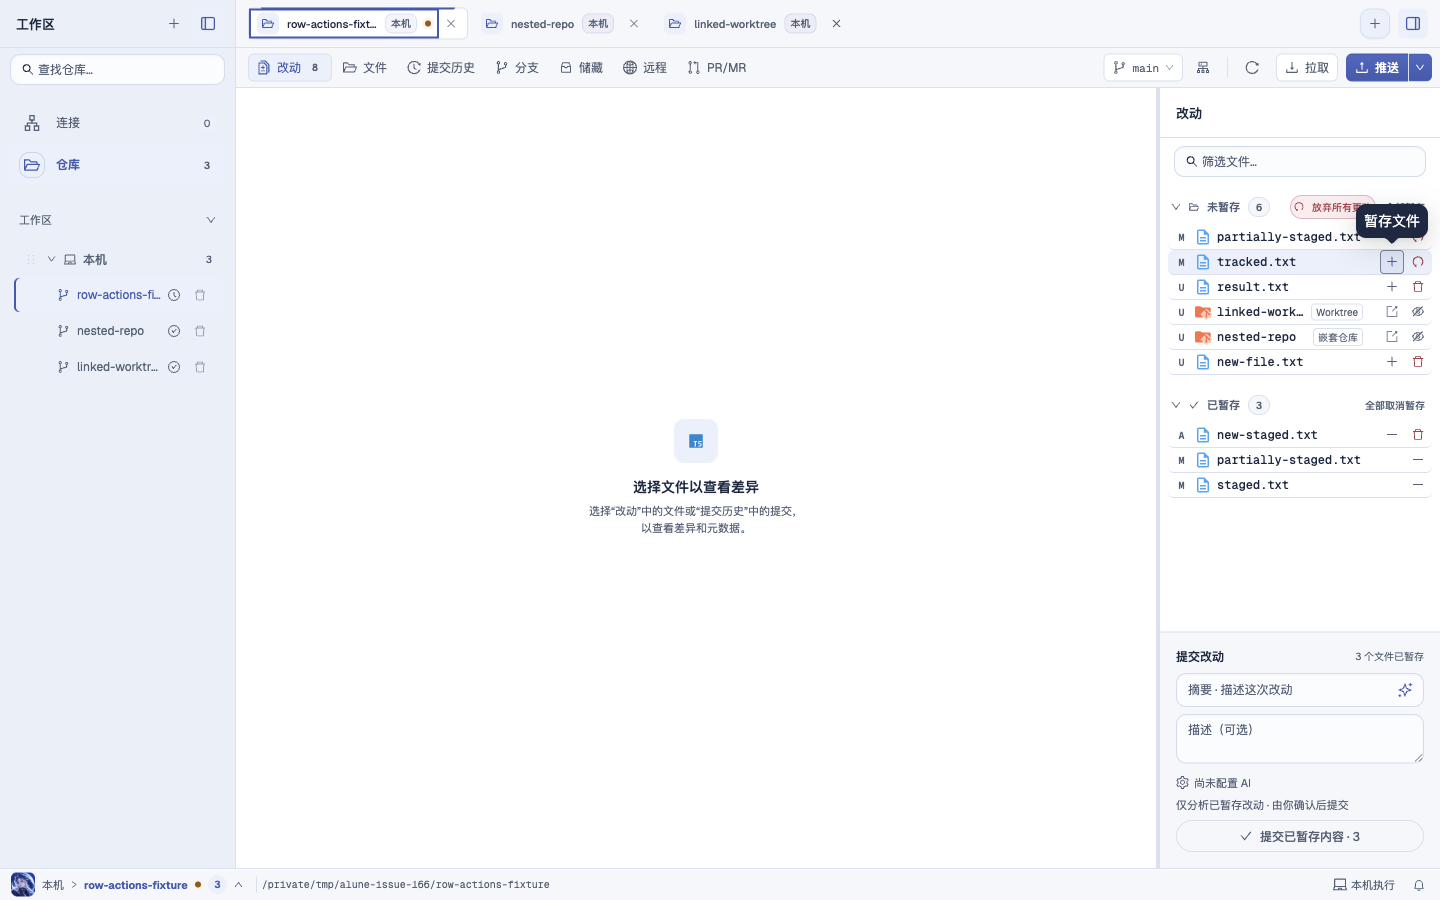Open nested-repo entry via its open icon
Viewport: 1440px width, 900px height.
pos(1392,337)
